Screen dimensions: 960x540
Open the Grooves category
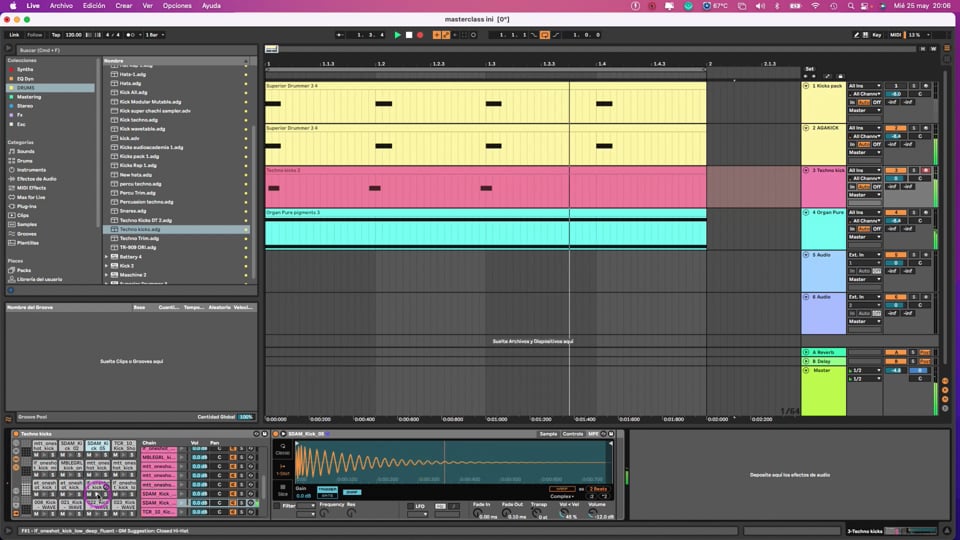point(26,234)
